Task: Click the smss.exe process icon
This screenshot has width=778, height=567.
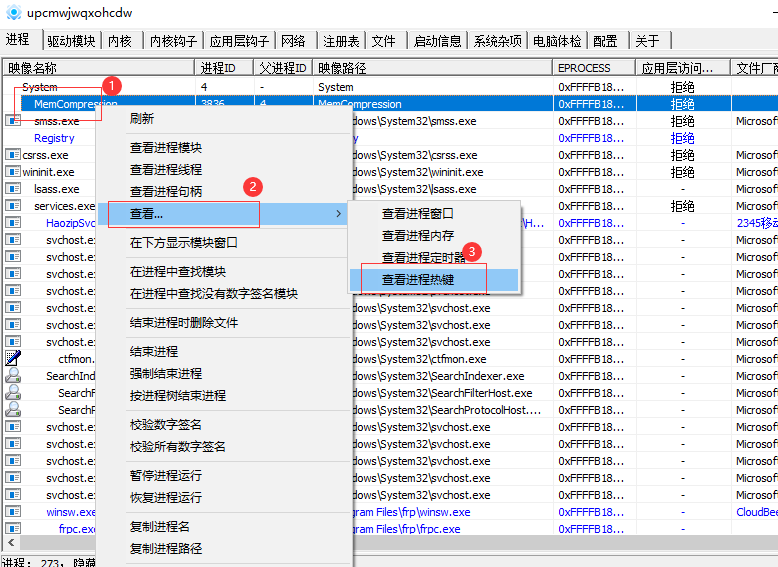Action: [x=13, y=121]
